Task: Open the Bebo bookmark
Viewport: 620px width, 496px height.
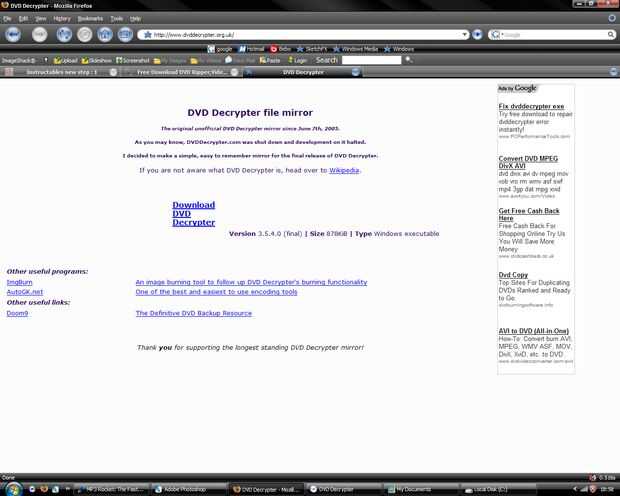Action: [x=280, y=49]
